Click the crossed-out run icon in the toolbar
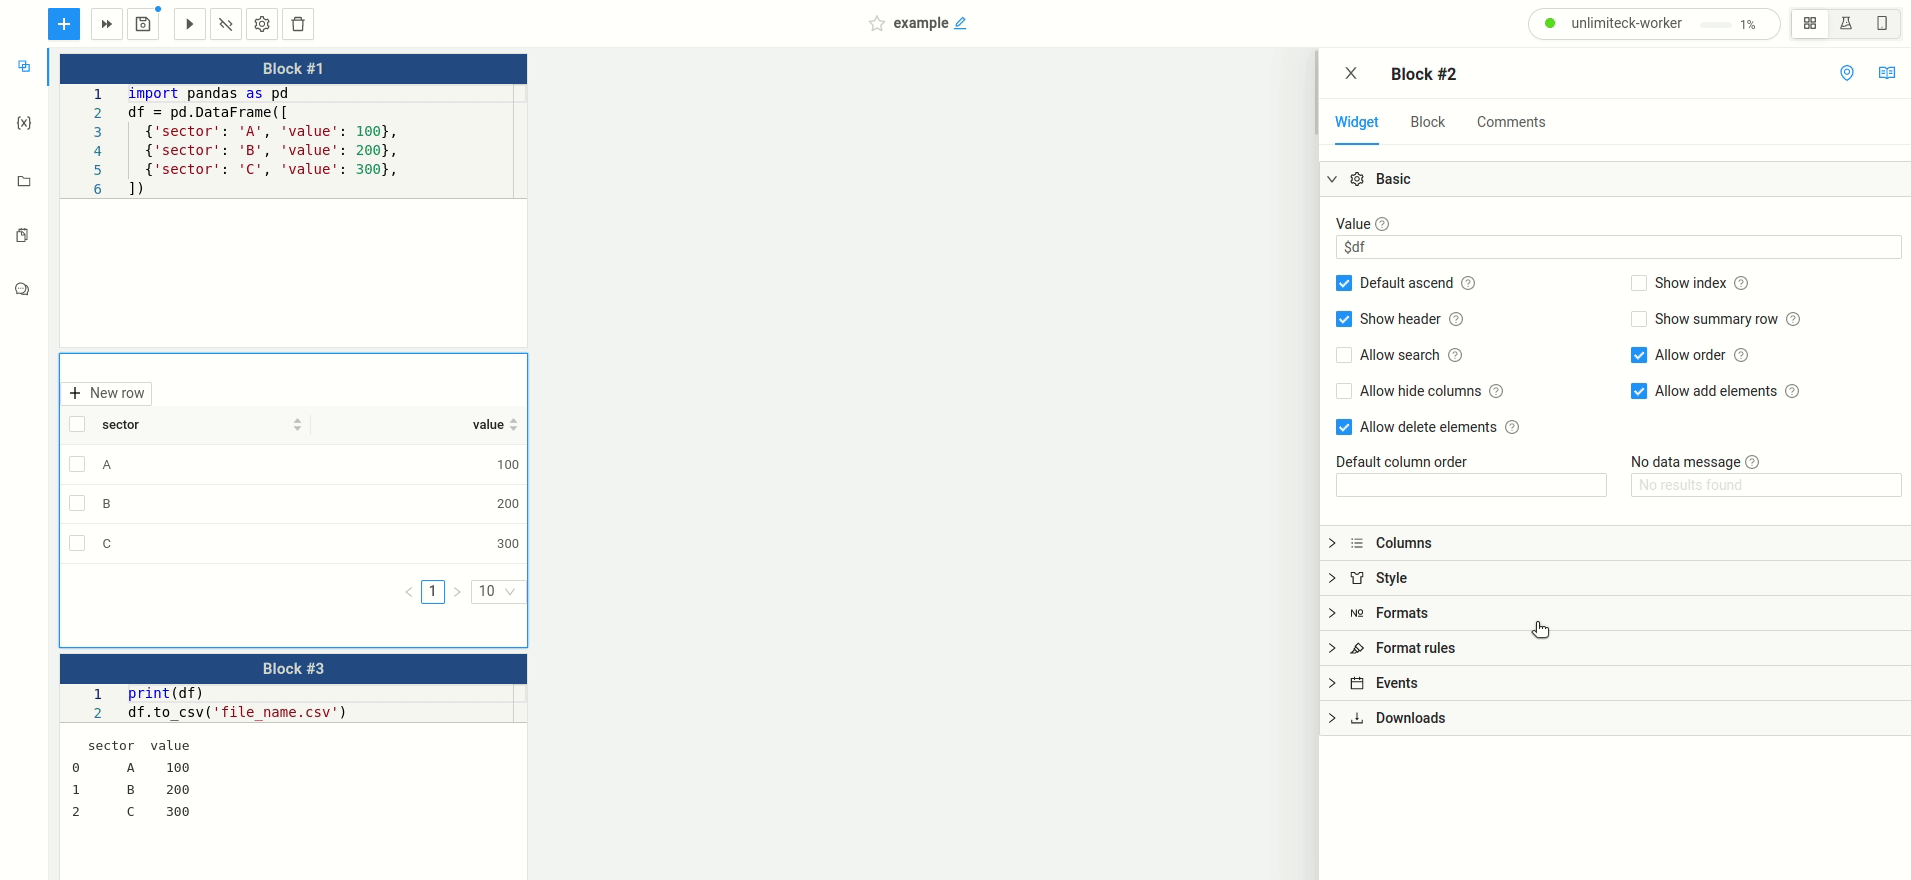The width and height of the screenshot is (1911, 880). pyautogui.click(x=226, y=24)
